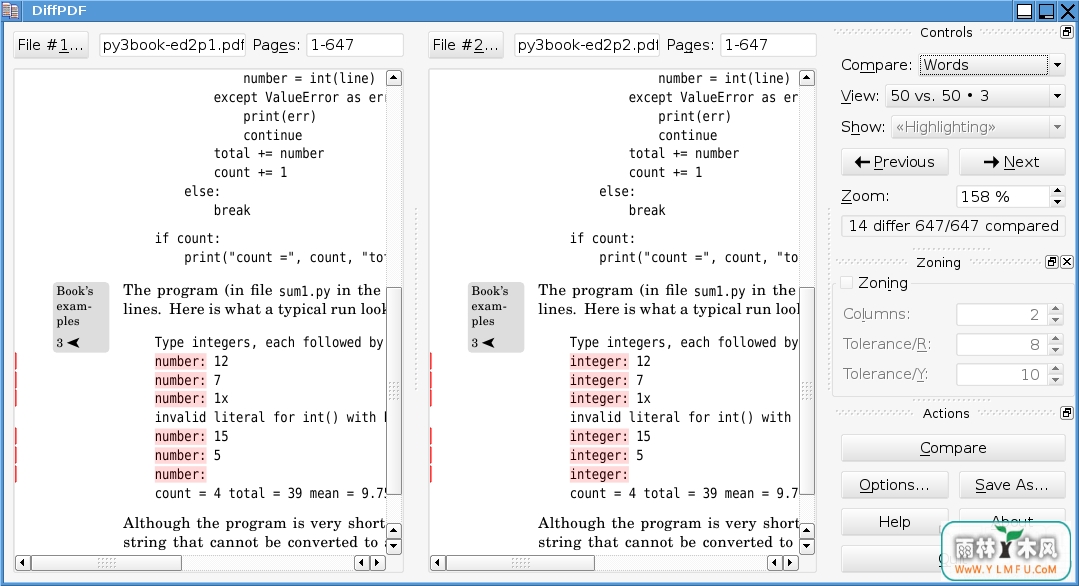This screenshot has width=1079, height=586.
Task: Decrease the Zoom percentage with down arrow
Action: coord(1057,202)
